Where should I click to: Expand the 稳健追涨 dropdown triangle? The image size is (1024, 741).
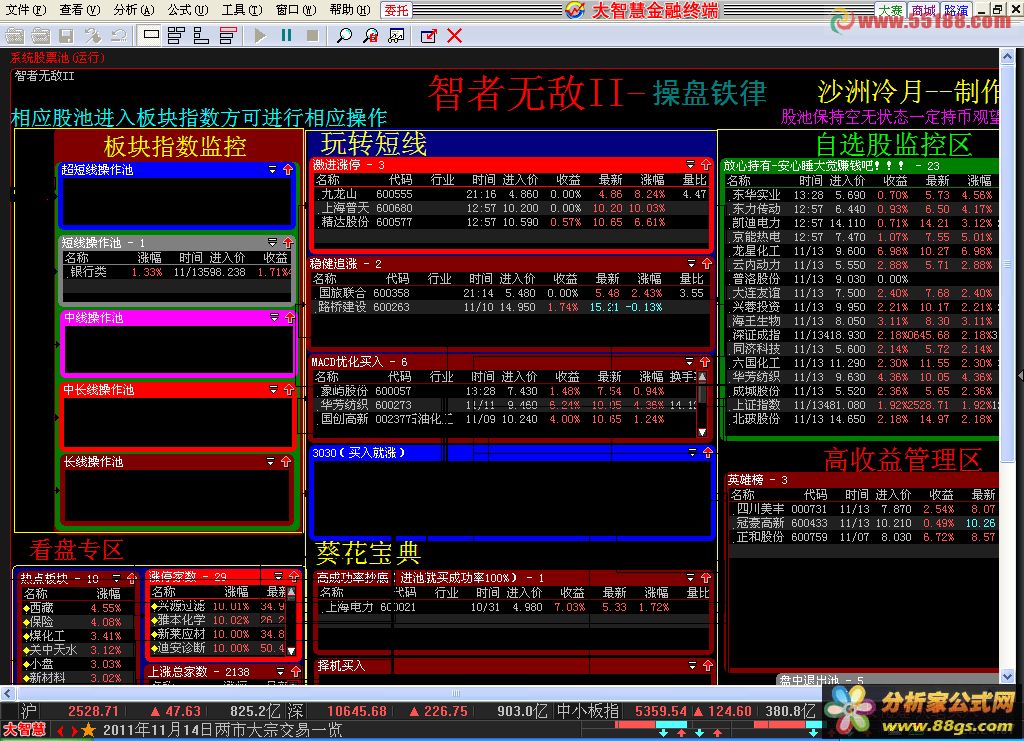[692, 264]
